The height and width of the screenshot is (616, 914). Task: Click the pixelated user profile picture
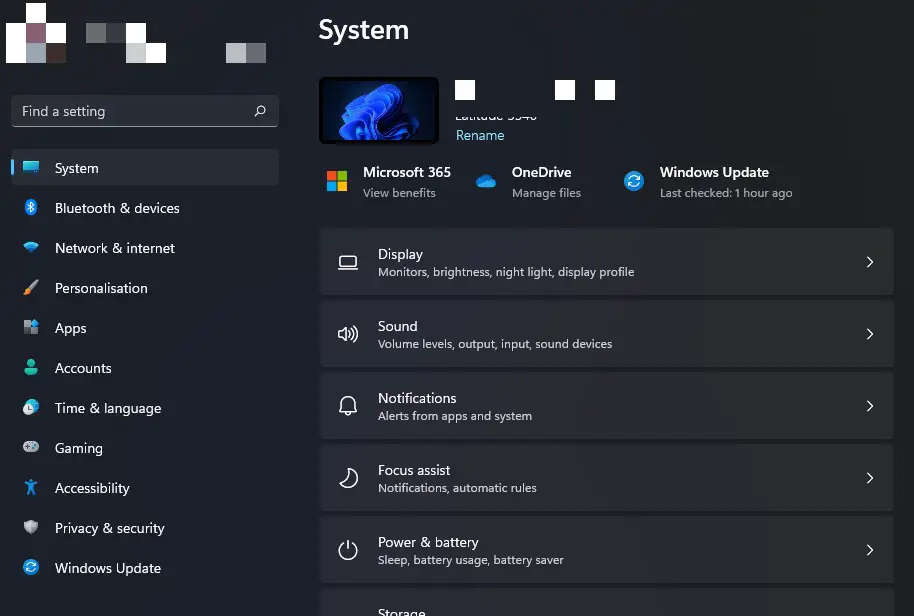[36, 33]
